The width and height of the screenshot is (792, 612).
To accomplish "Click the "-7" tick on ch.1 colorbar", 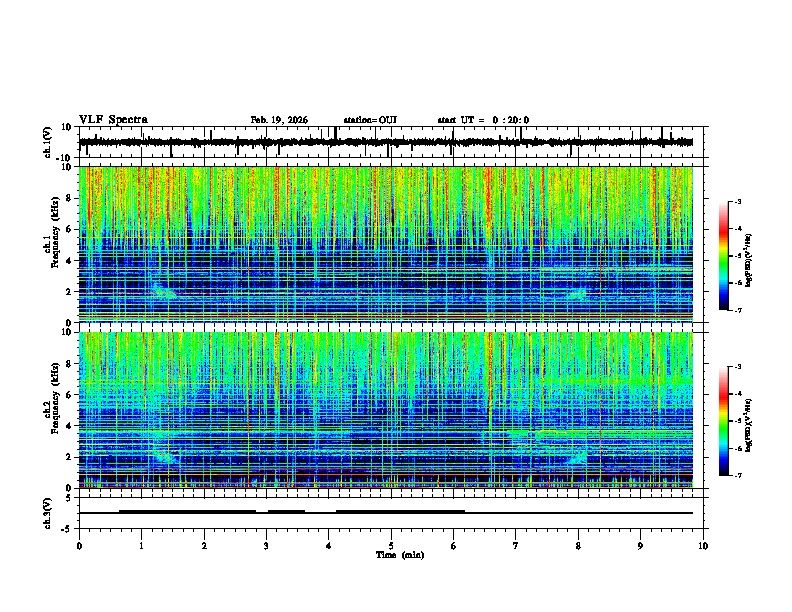I will [x=737, y=310].
